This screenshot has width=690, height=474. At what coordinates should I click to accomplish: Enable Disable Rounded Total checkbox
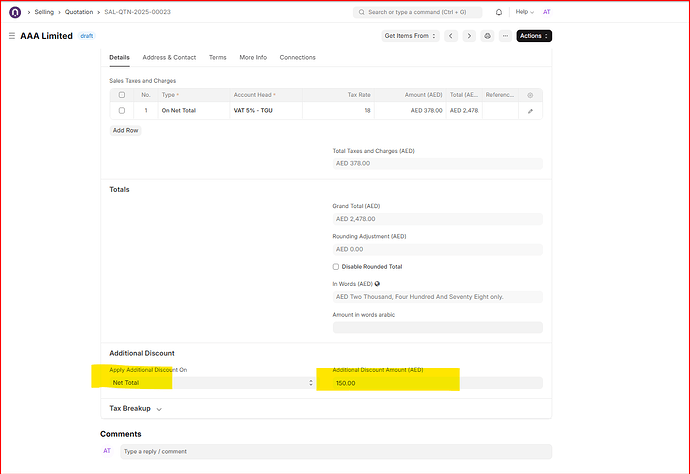tap(336, 267)
